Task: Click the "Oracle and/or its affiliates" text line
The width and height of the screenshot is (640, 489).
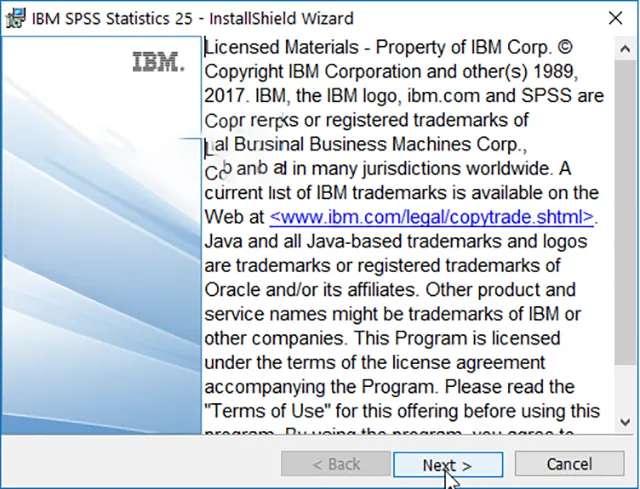Action: coord(390,290)
